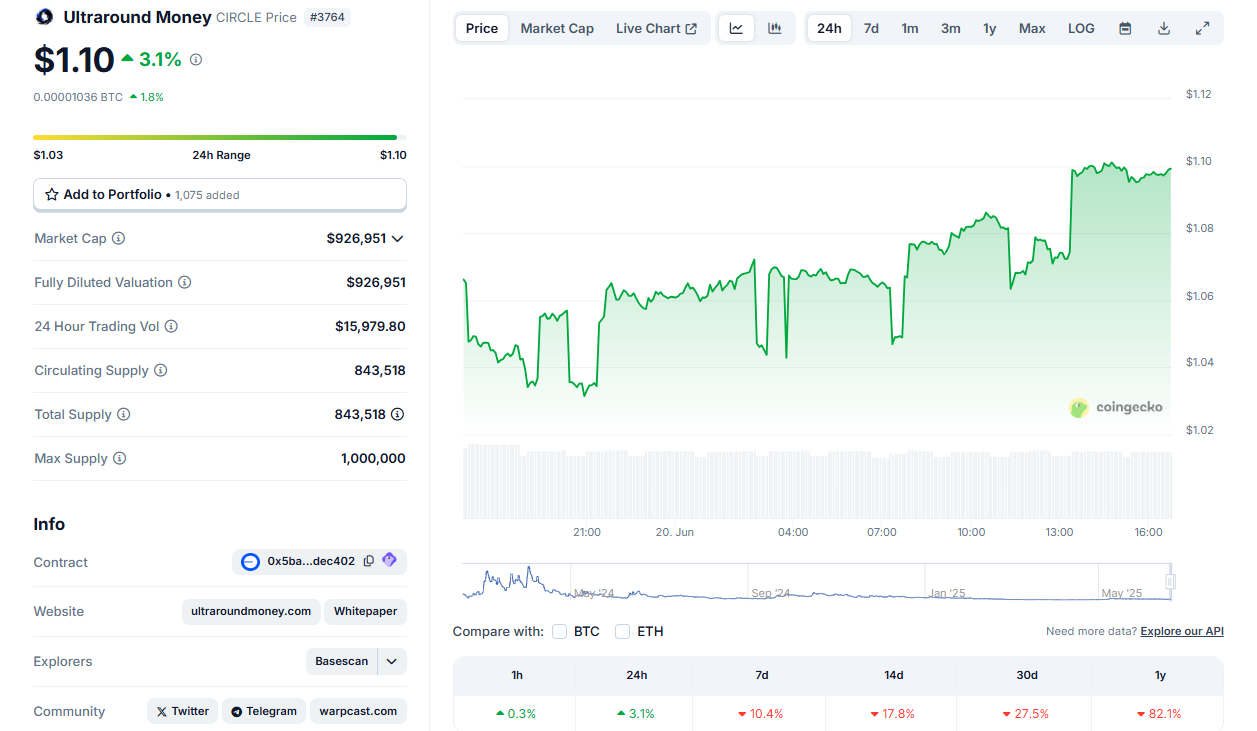The height and width of the screenshot is (731, 1257).
Task: Show Market Cap info tooltip icon
Action: (x=119, y=239)
